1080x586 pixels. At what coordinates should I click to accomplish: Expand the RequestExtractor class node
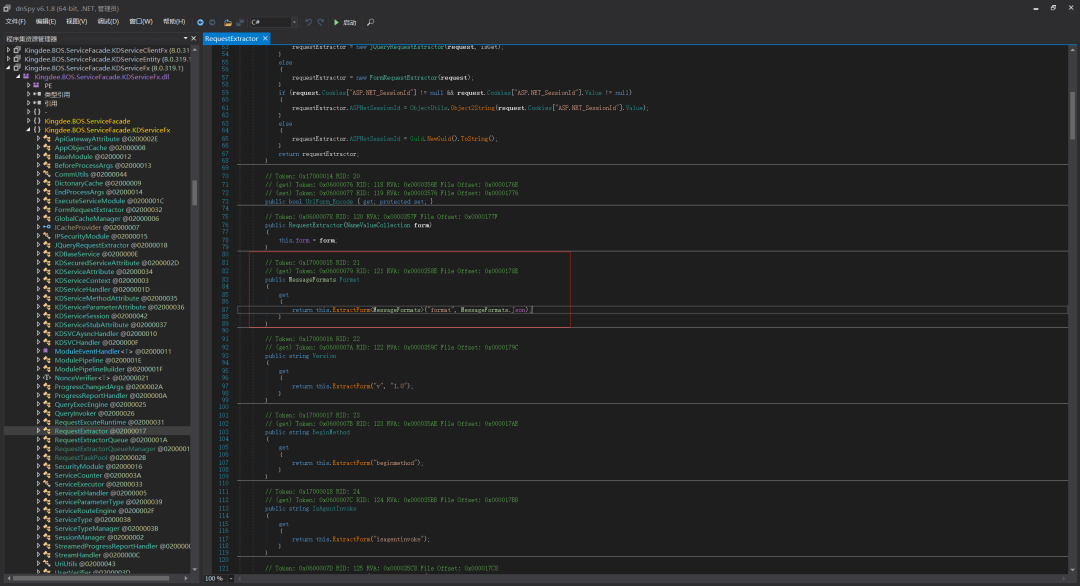pyautogui.click(x=38, y=431)
